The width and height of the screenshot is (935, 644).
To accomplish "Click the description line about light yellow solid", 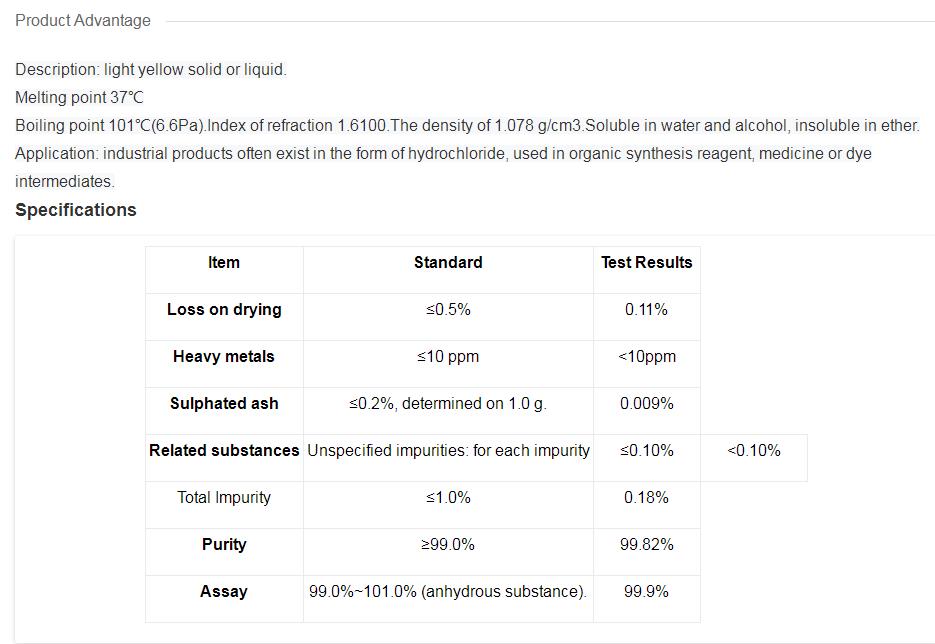I will click(151, 70).
